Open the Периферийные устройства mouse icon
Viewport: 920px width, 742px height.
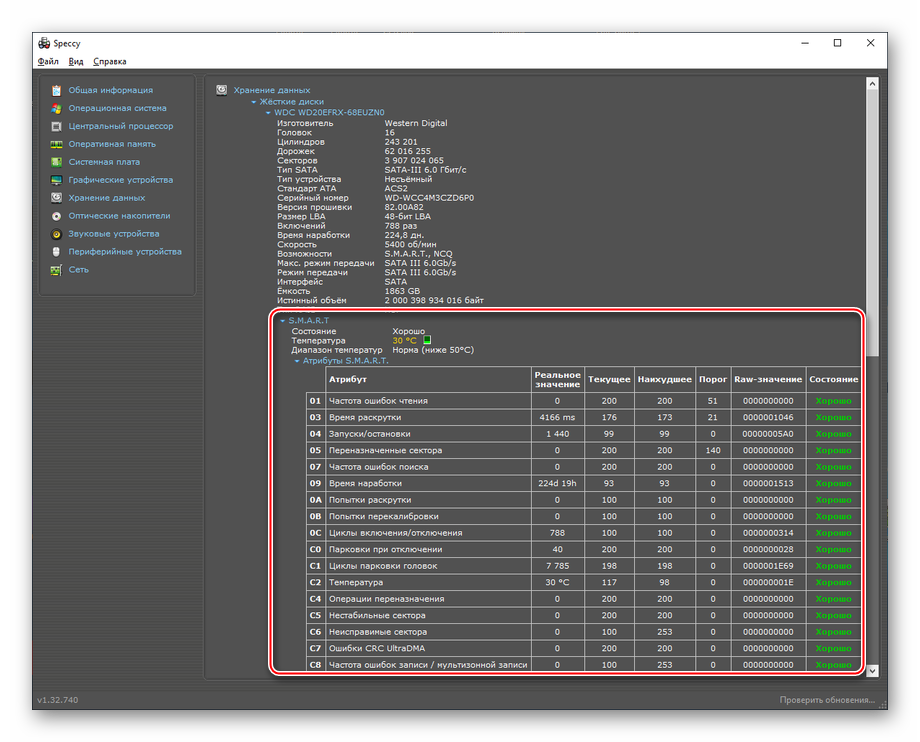57,252
